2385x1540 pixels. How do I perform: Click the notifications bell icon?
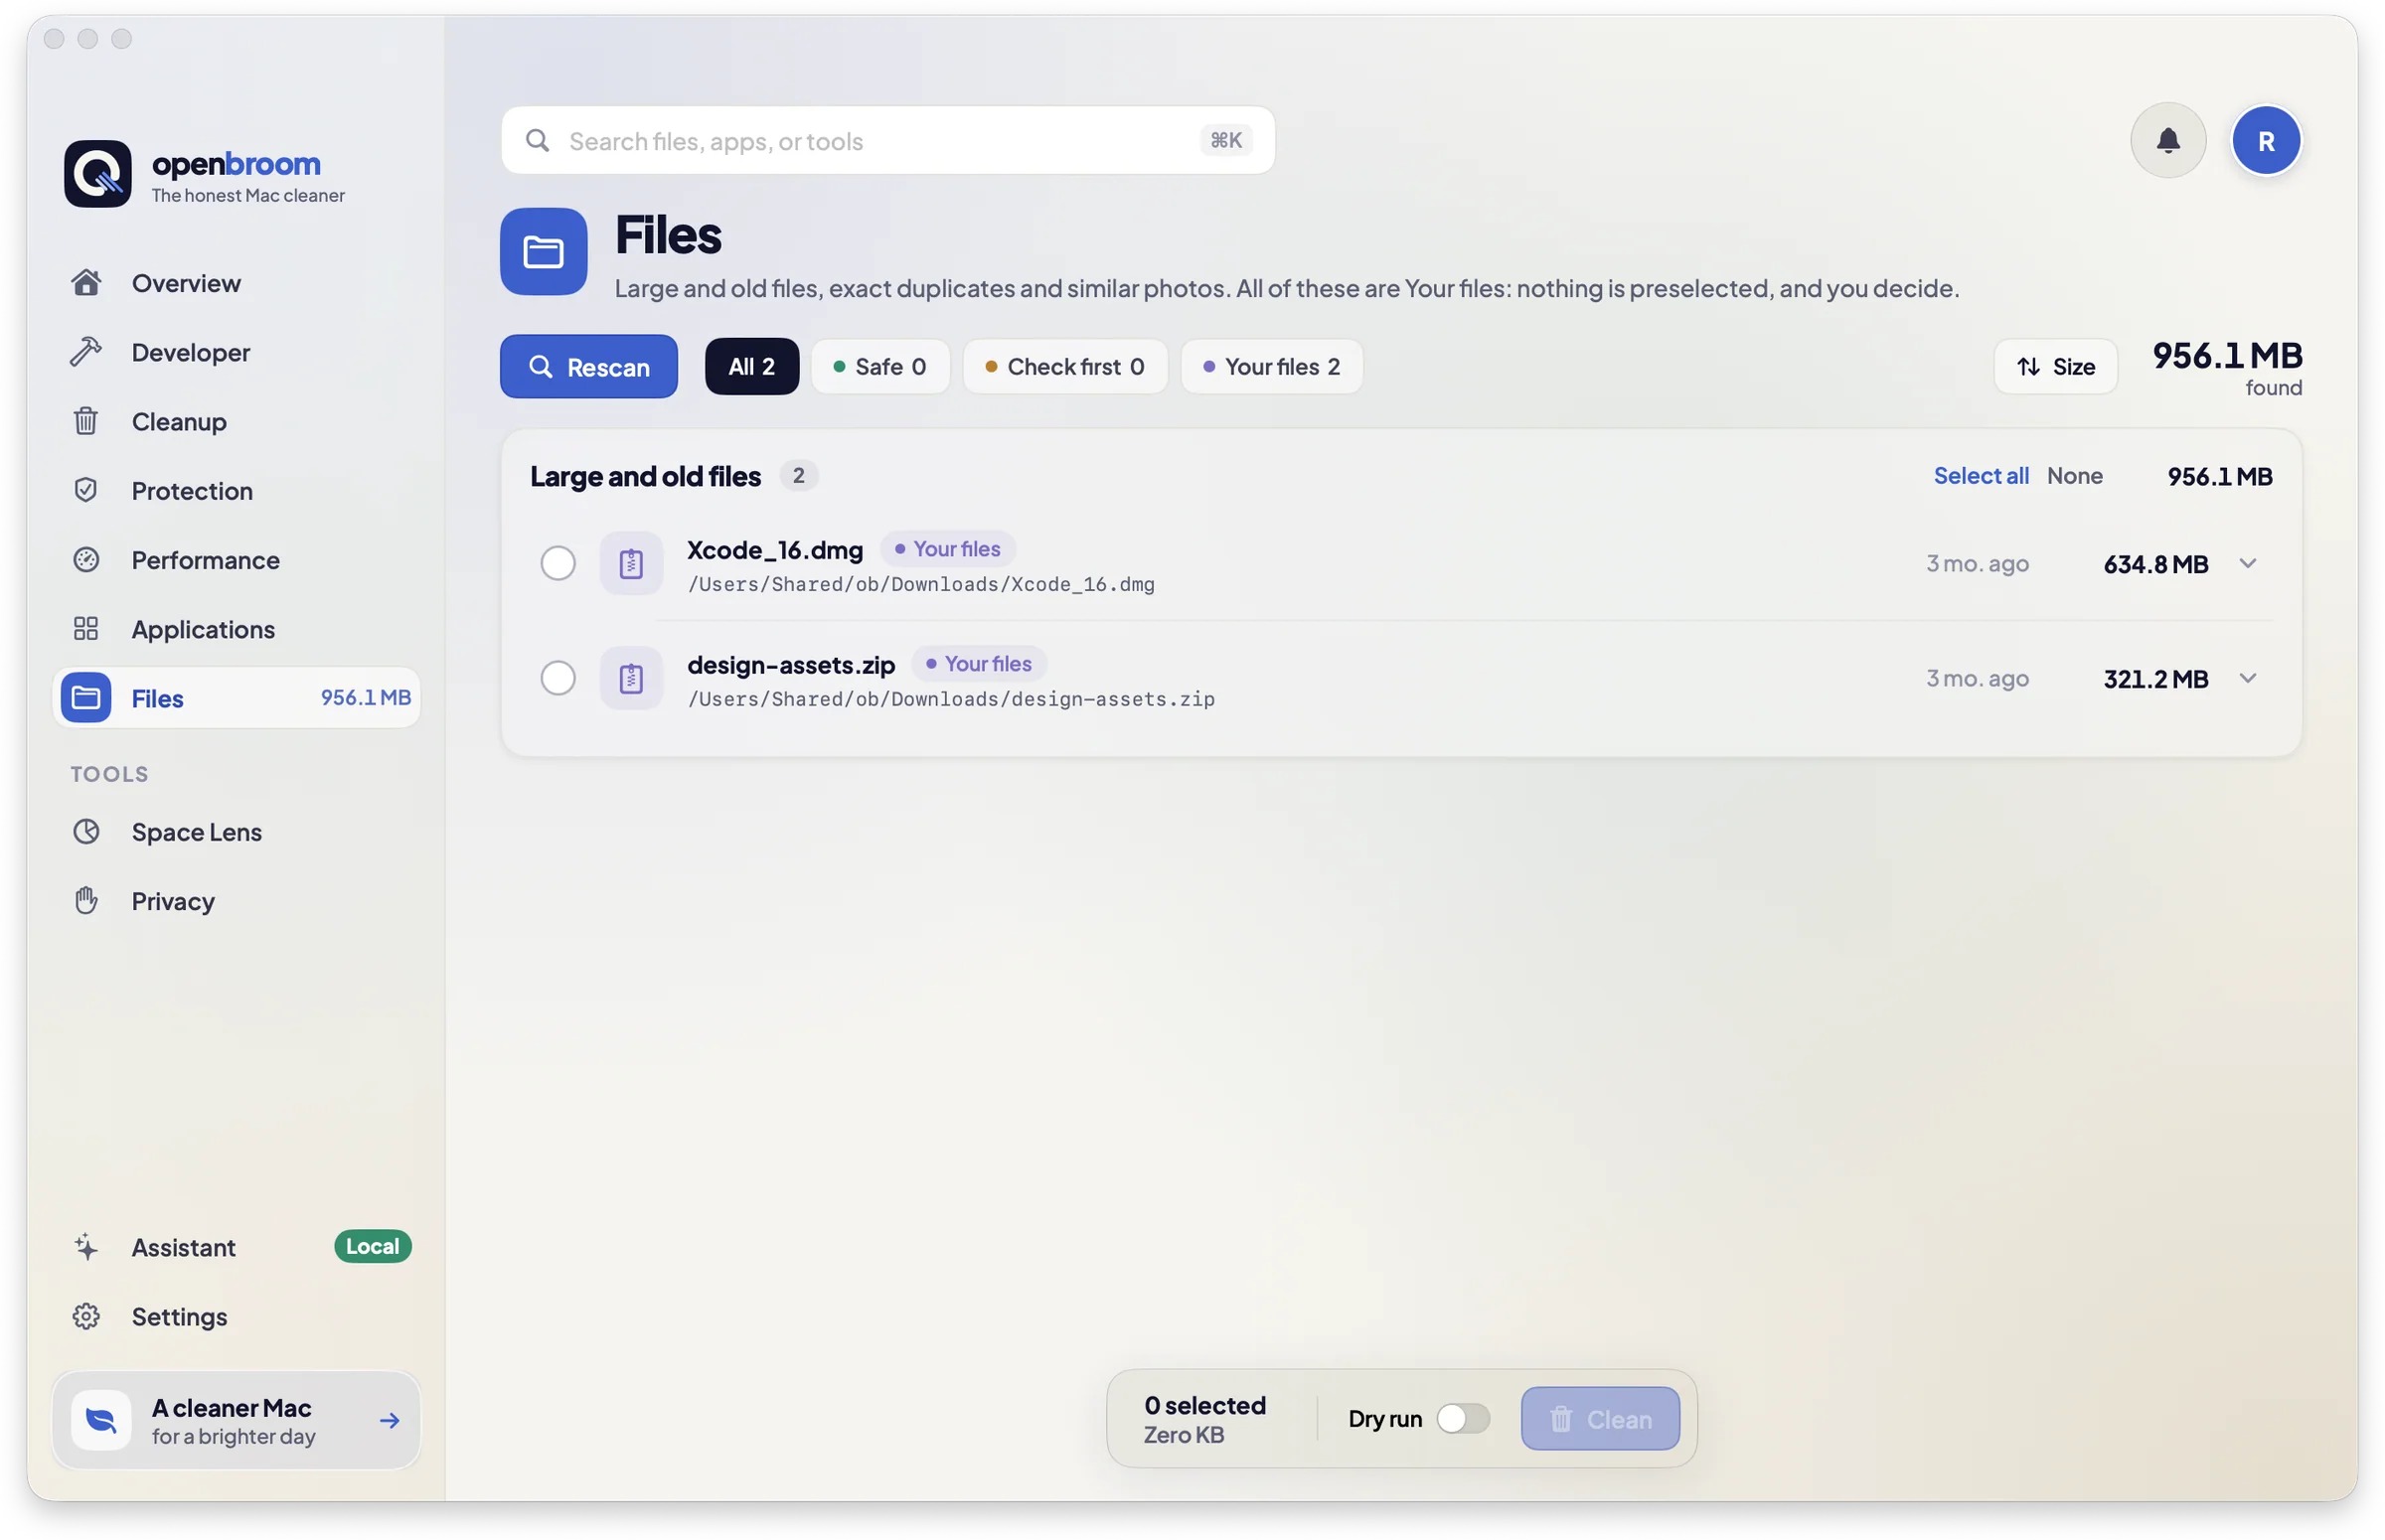coord(2167,140)
